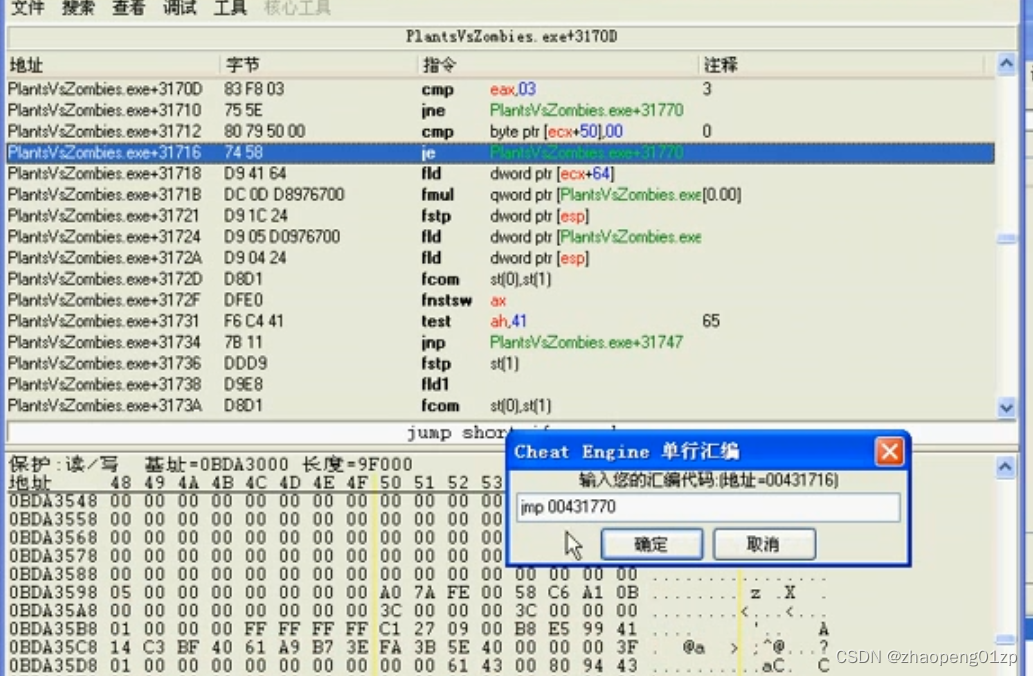
Task: Click the 注释 column header
Action: 720,65
